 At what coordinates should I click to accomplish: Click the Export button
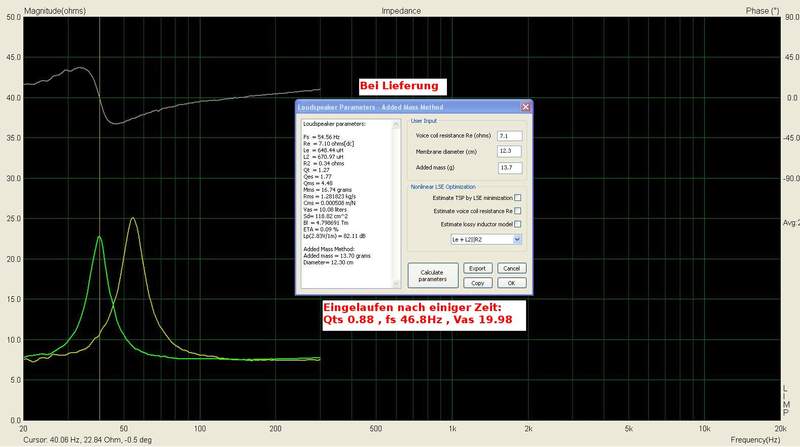tap(477, 268)
